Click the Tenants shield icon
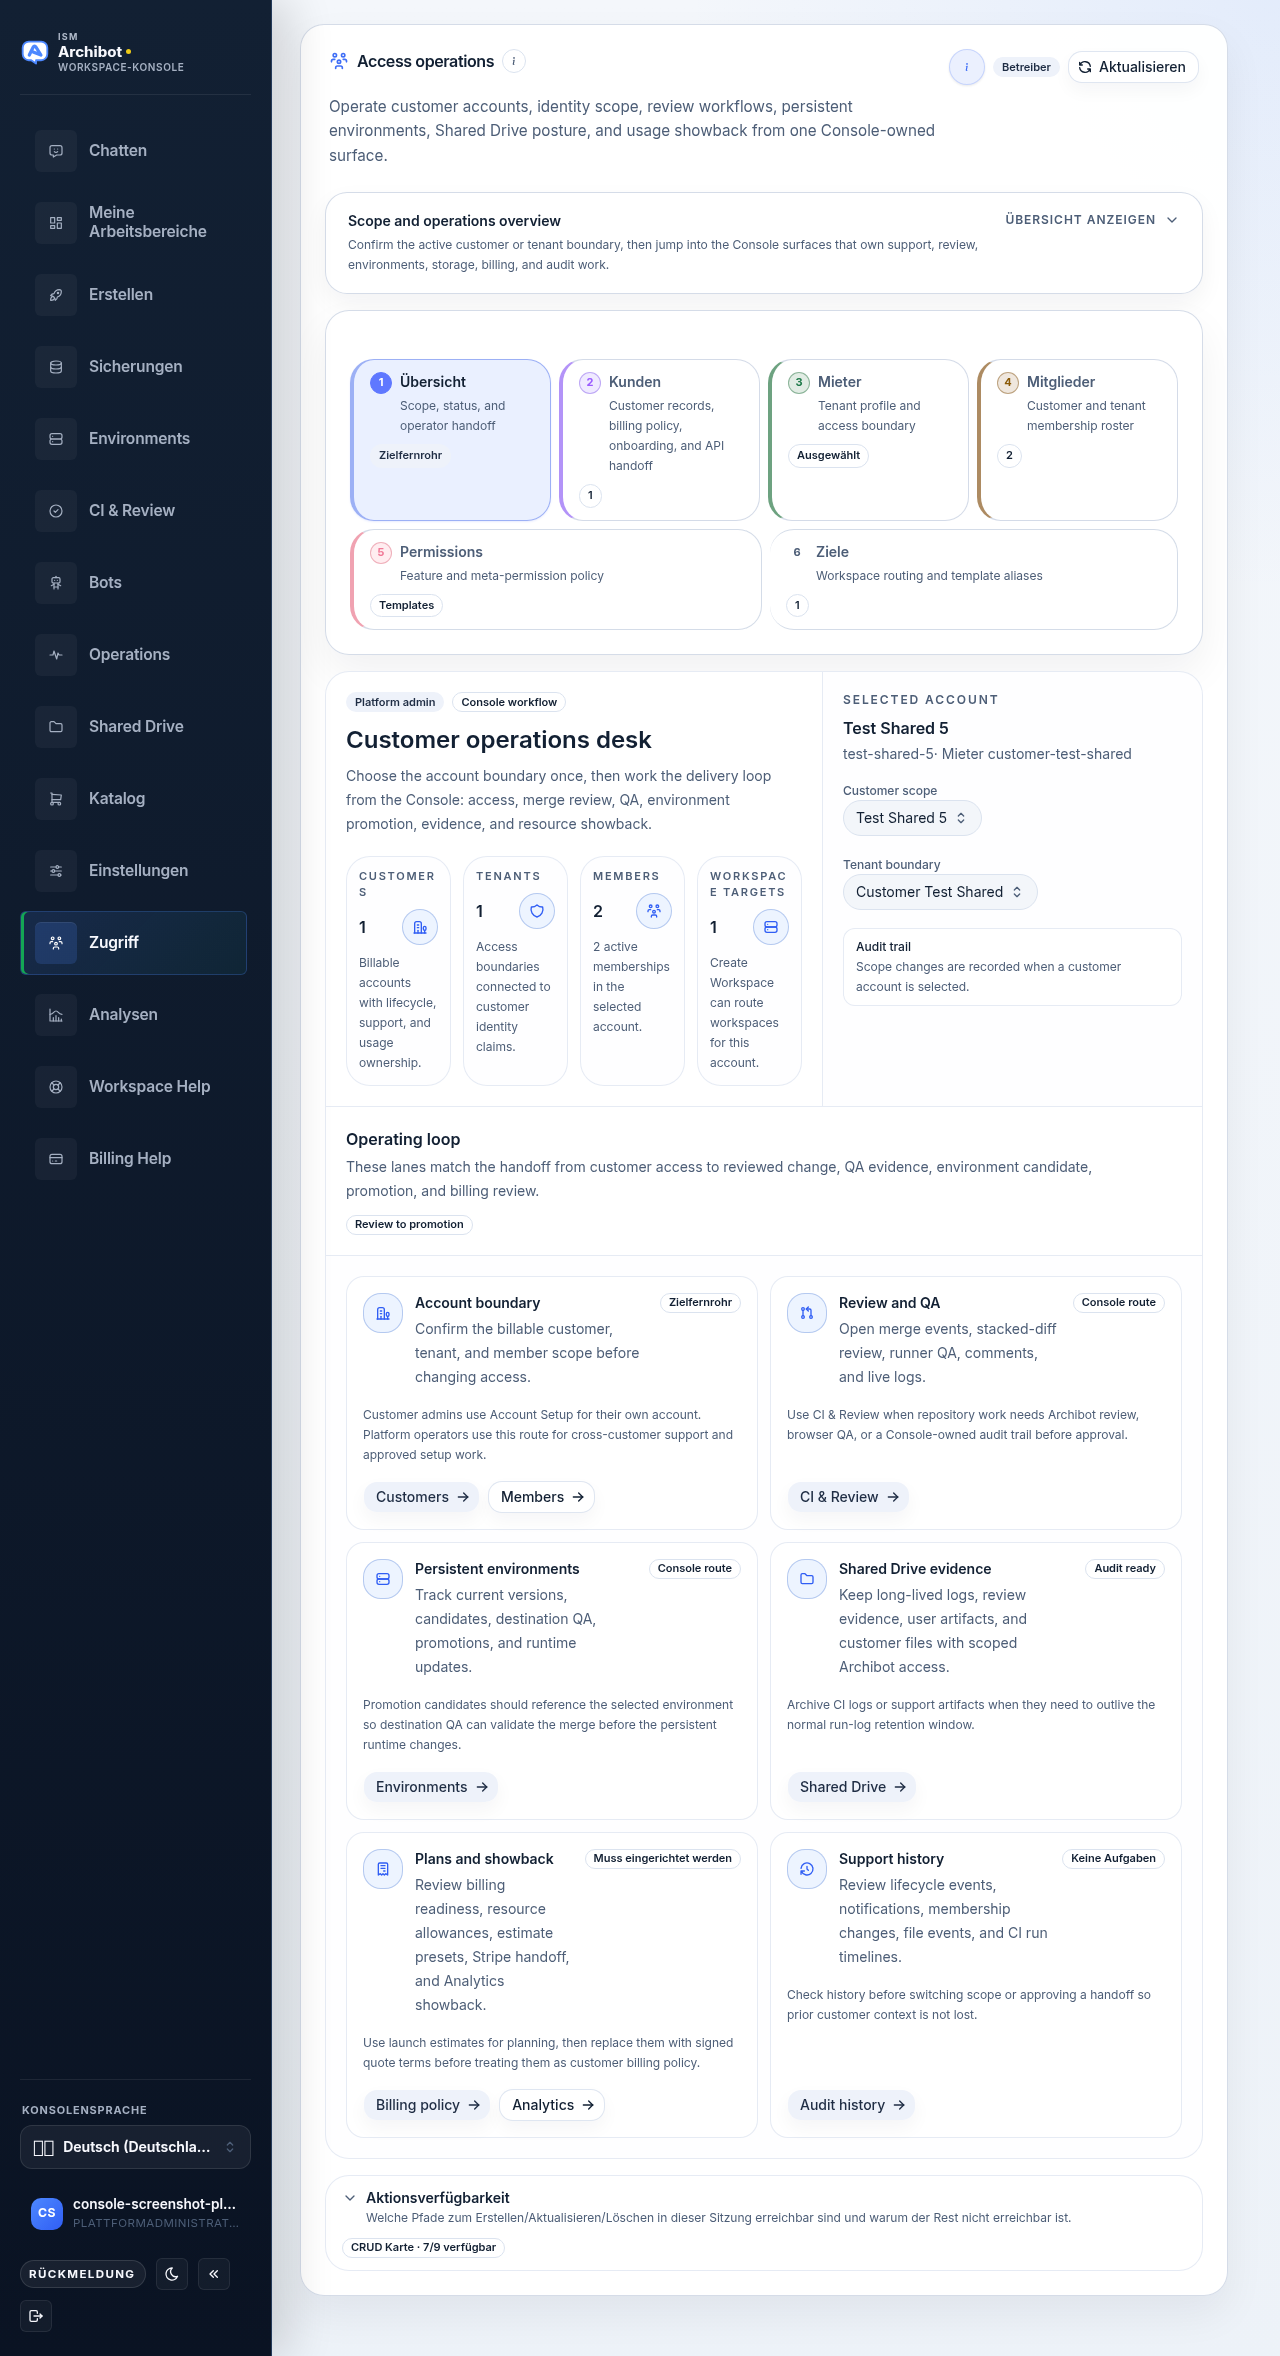Screen dimensions: 1280x2356 pyautogui.click(x=537, y=911)
